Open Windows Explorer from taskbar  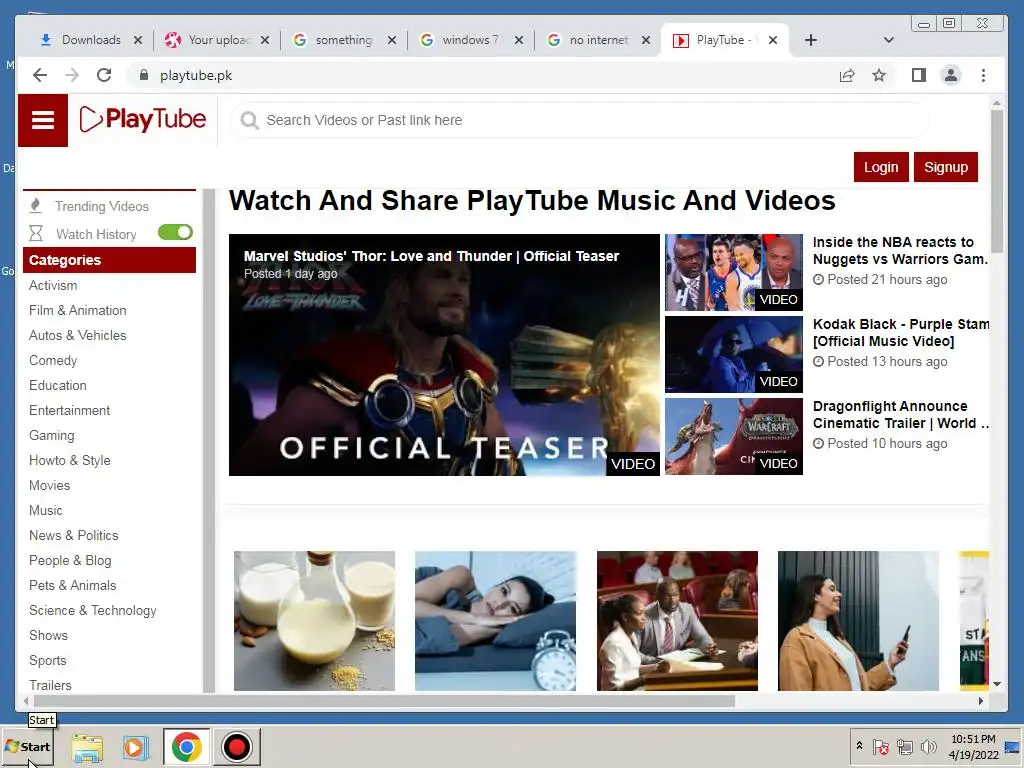87,747
